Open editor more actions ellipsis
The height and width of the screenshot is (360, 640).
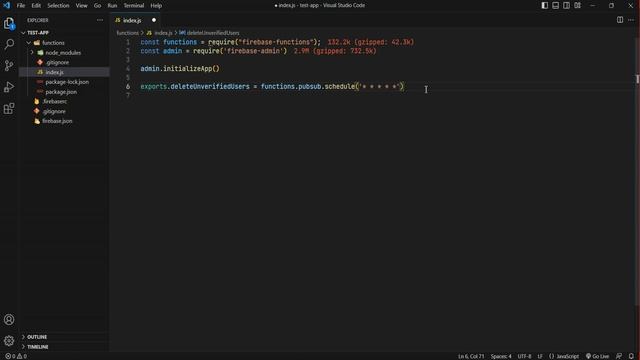pyautogui.click(x=631, y=20)
